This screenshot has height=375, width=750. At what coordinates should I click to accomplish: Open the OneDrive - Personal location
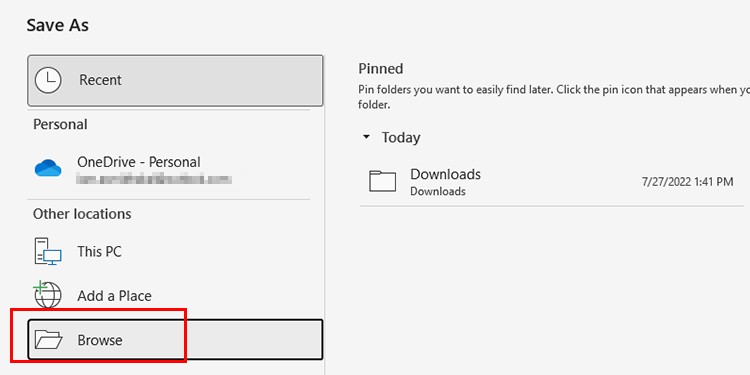click(139, 162)
